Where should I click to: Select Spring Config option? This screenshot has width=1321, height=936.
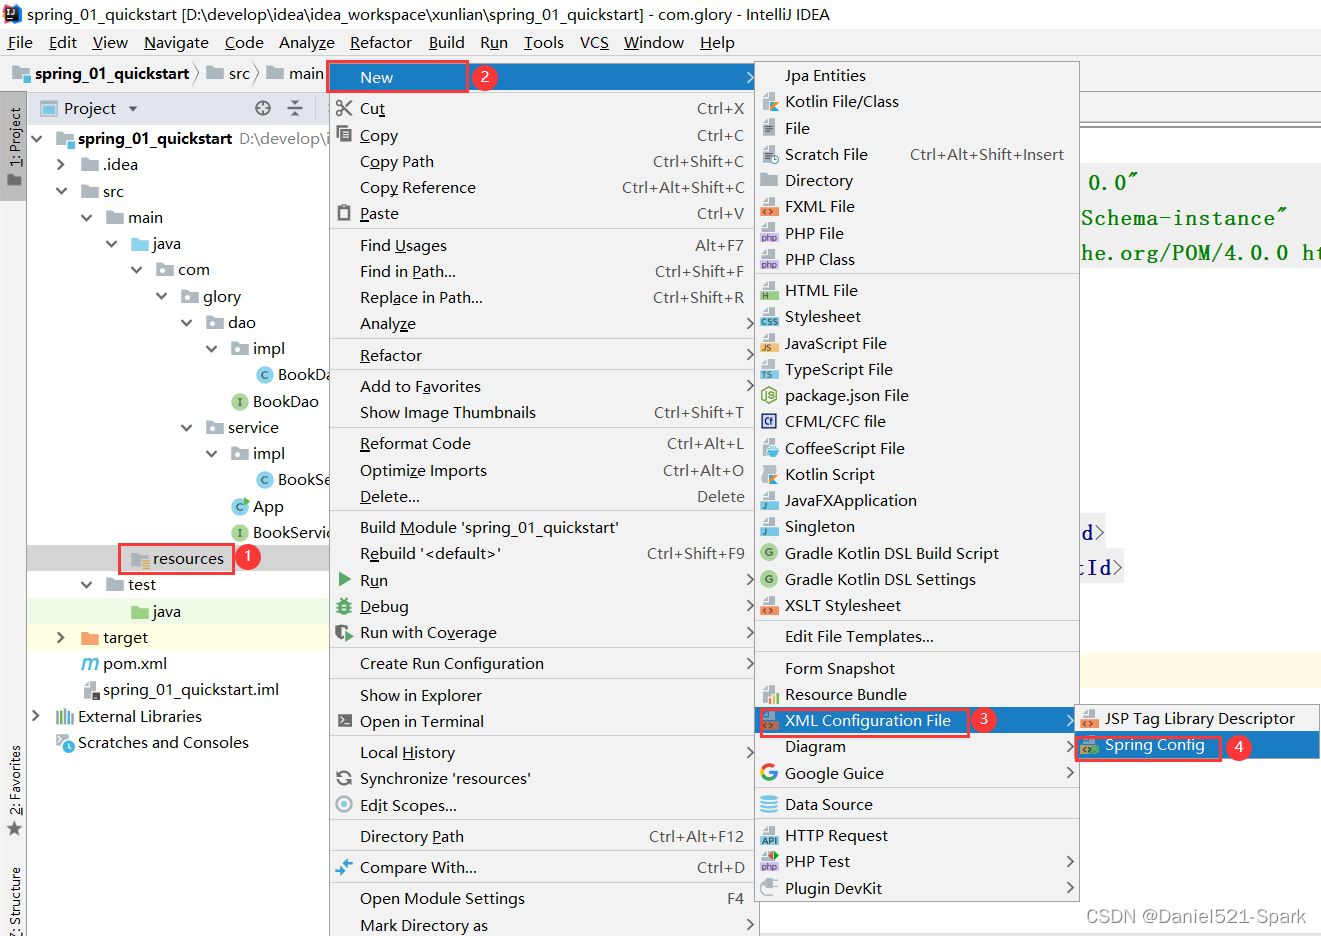click(x=1197, y=745)
